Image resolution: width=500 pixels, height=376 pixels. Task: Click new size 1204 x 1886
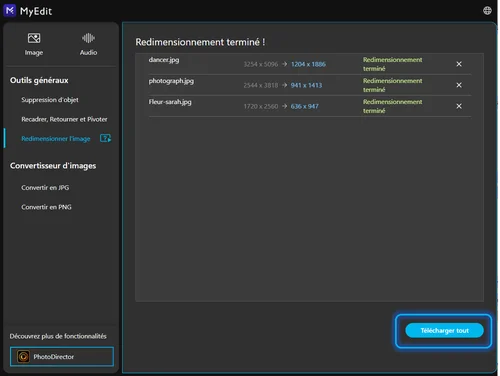tap(308, 64)
